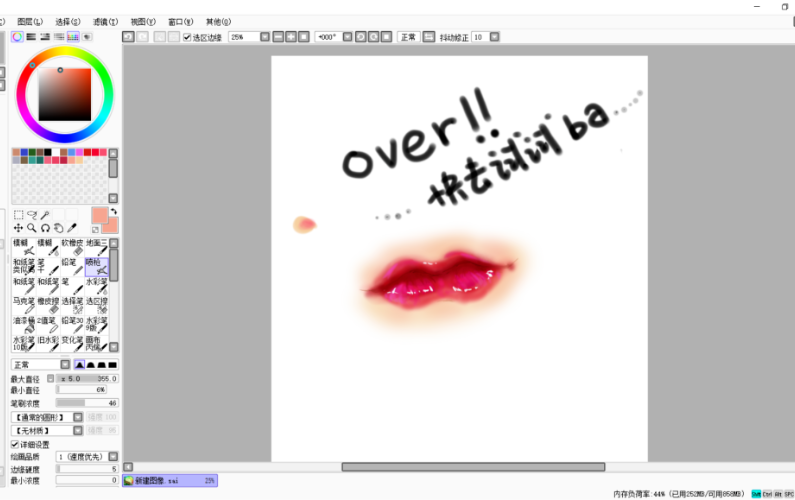Viewport: 795px width, 500px height.
Task: Toggle the 选区边缘 checkbox
Action: pyautogui.click(x=187, y=37)
